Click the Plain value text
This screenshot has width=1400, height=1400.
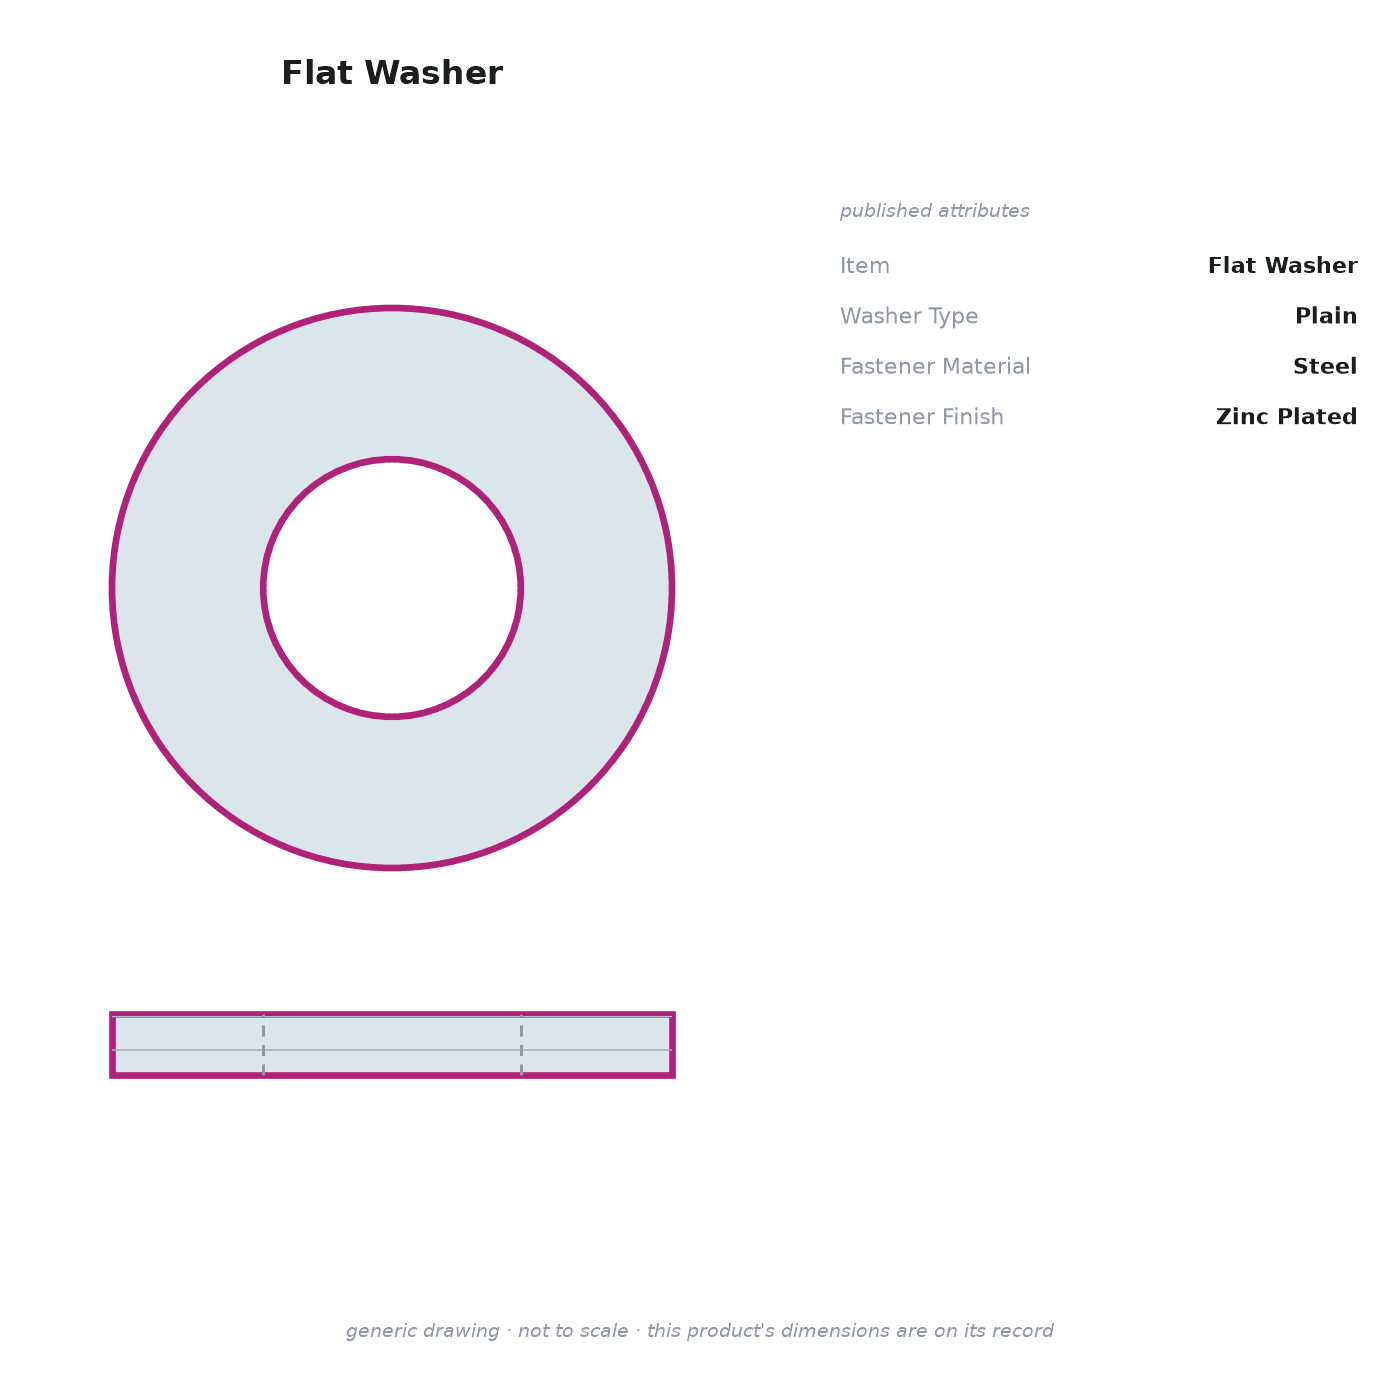click(x=1326, y=317)
